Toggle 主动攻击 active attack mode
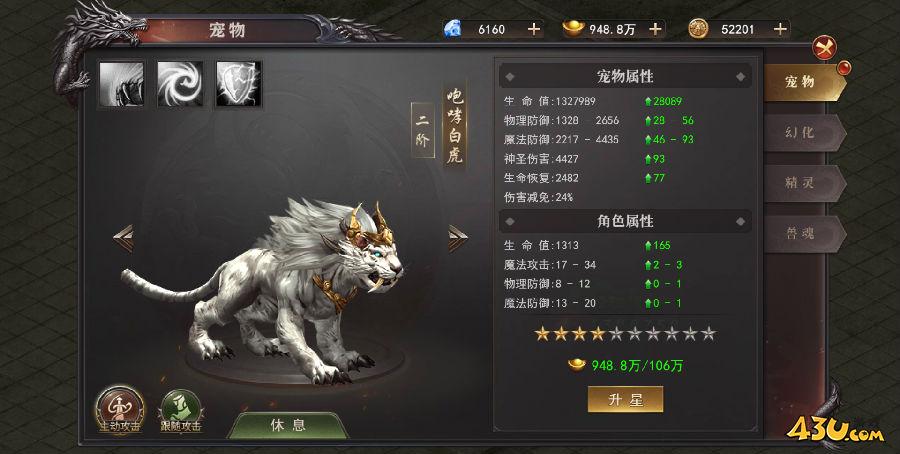Screen dimensions: 900x454 (119, 410)
